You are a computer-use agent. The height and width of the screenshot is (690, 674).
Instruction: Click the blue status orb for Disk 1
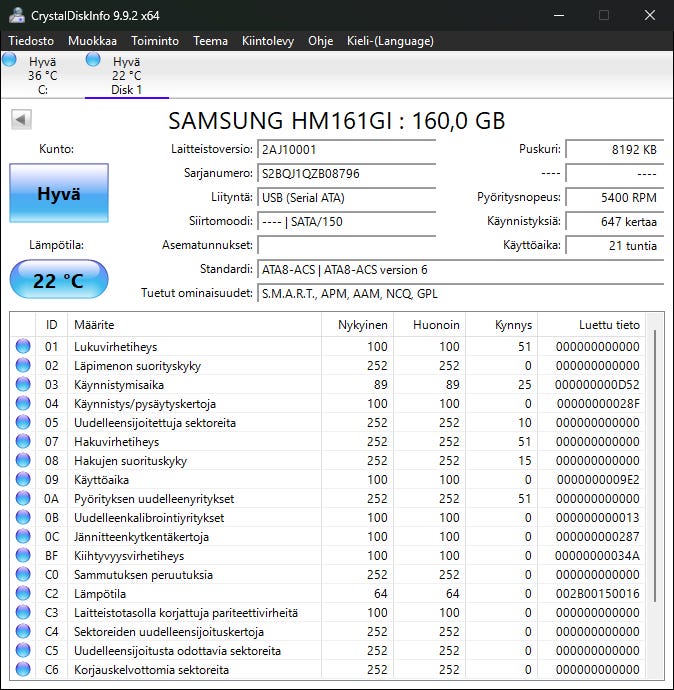pyautogui.click(x=93, y=59)
